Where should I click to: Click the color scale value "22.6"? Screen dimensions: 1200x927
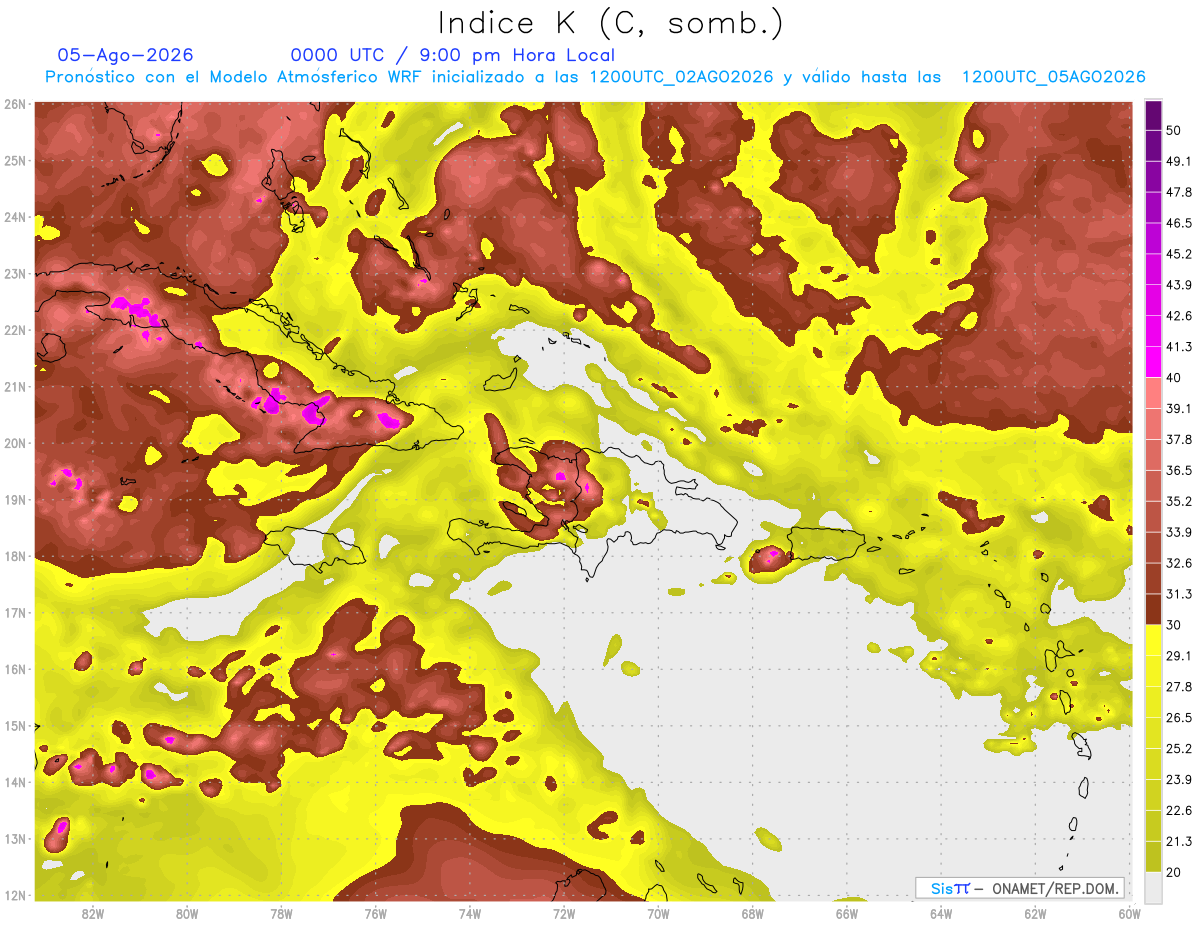click(x=1179, y=811)
